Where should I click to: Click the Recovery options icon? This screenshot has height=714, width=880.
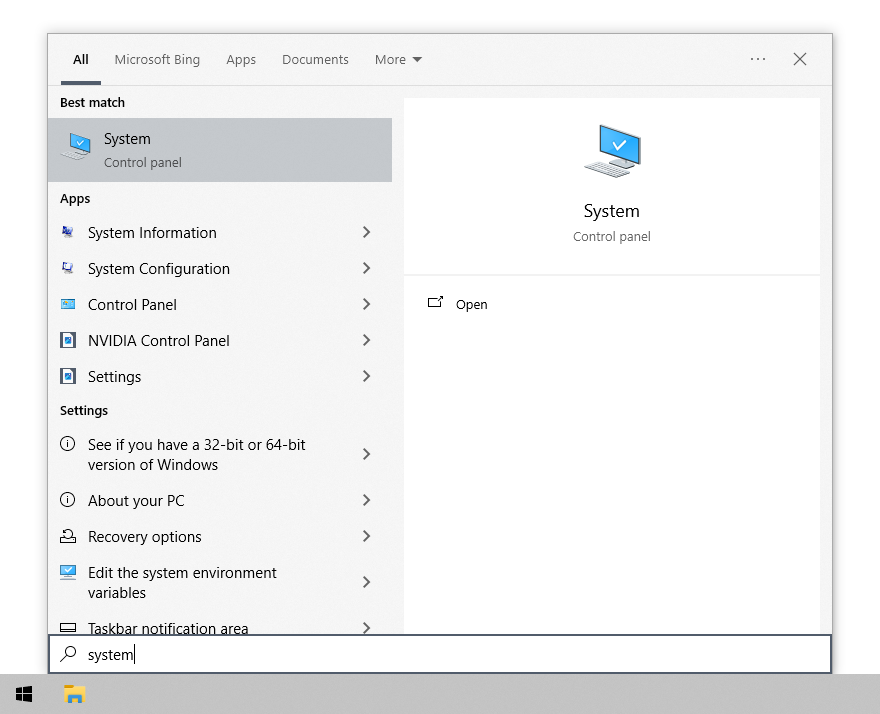(x=68, y=536)
